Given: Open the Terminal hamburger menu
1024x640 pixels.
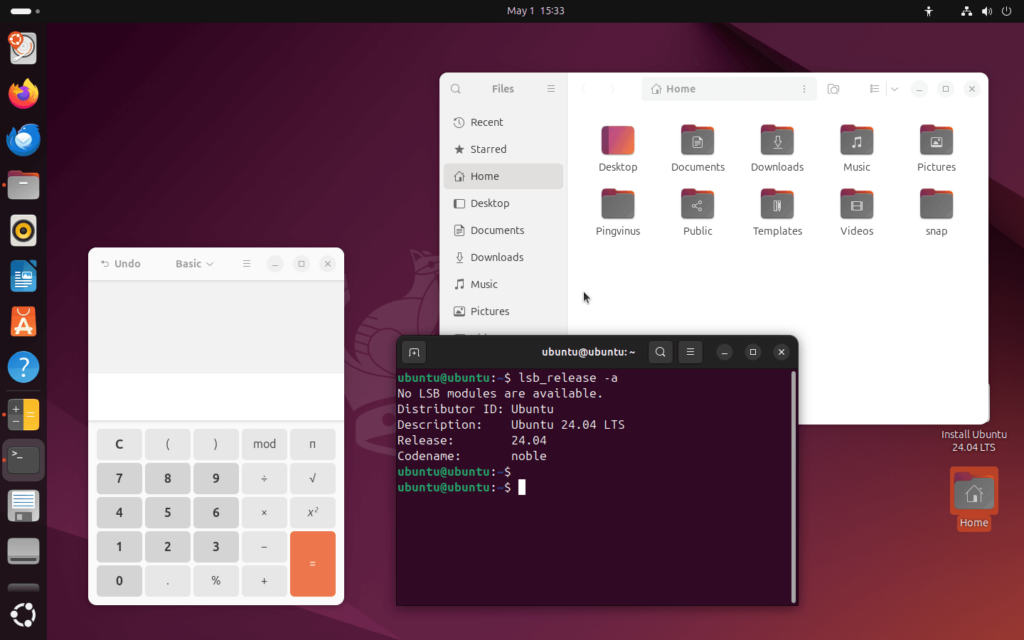Looking at the screenshot, I should (690, 352).
